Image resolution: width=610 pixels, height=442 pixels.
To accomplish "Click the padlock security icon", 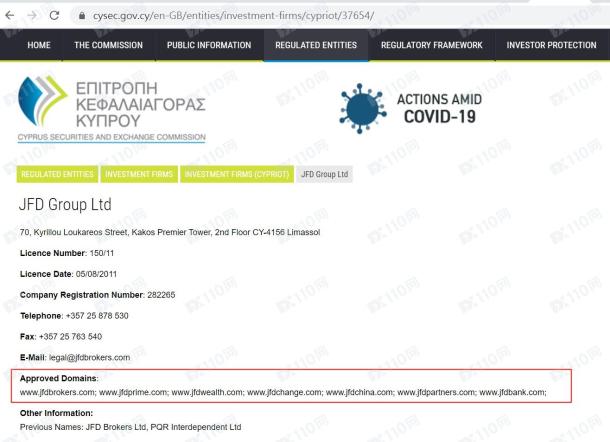I will click(82, 16).
